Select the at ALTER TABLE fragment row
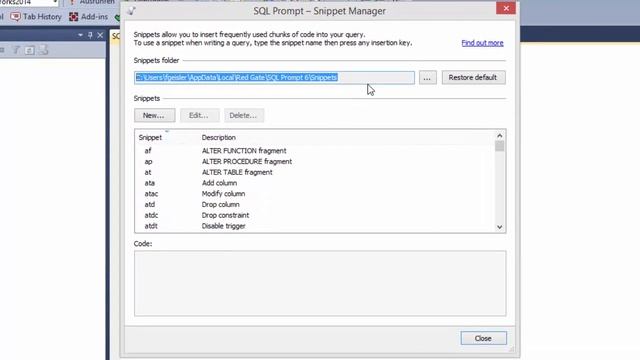This screenshot has width=640, height=360. pos(314,172)
